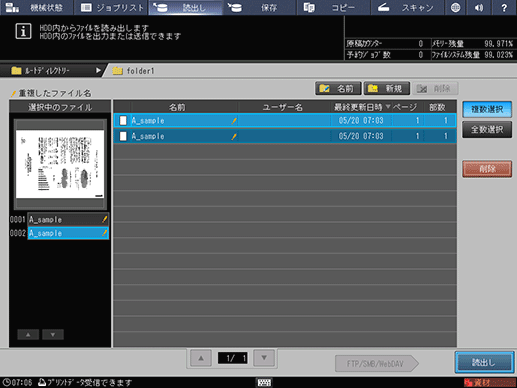The height and width of the screenshot is (388, 517).
Task: Click the page indicator 1/1 field
Action: tap(232, 358)
